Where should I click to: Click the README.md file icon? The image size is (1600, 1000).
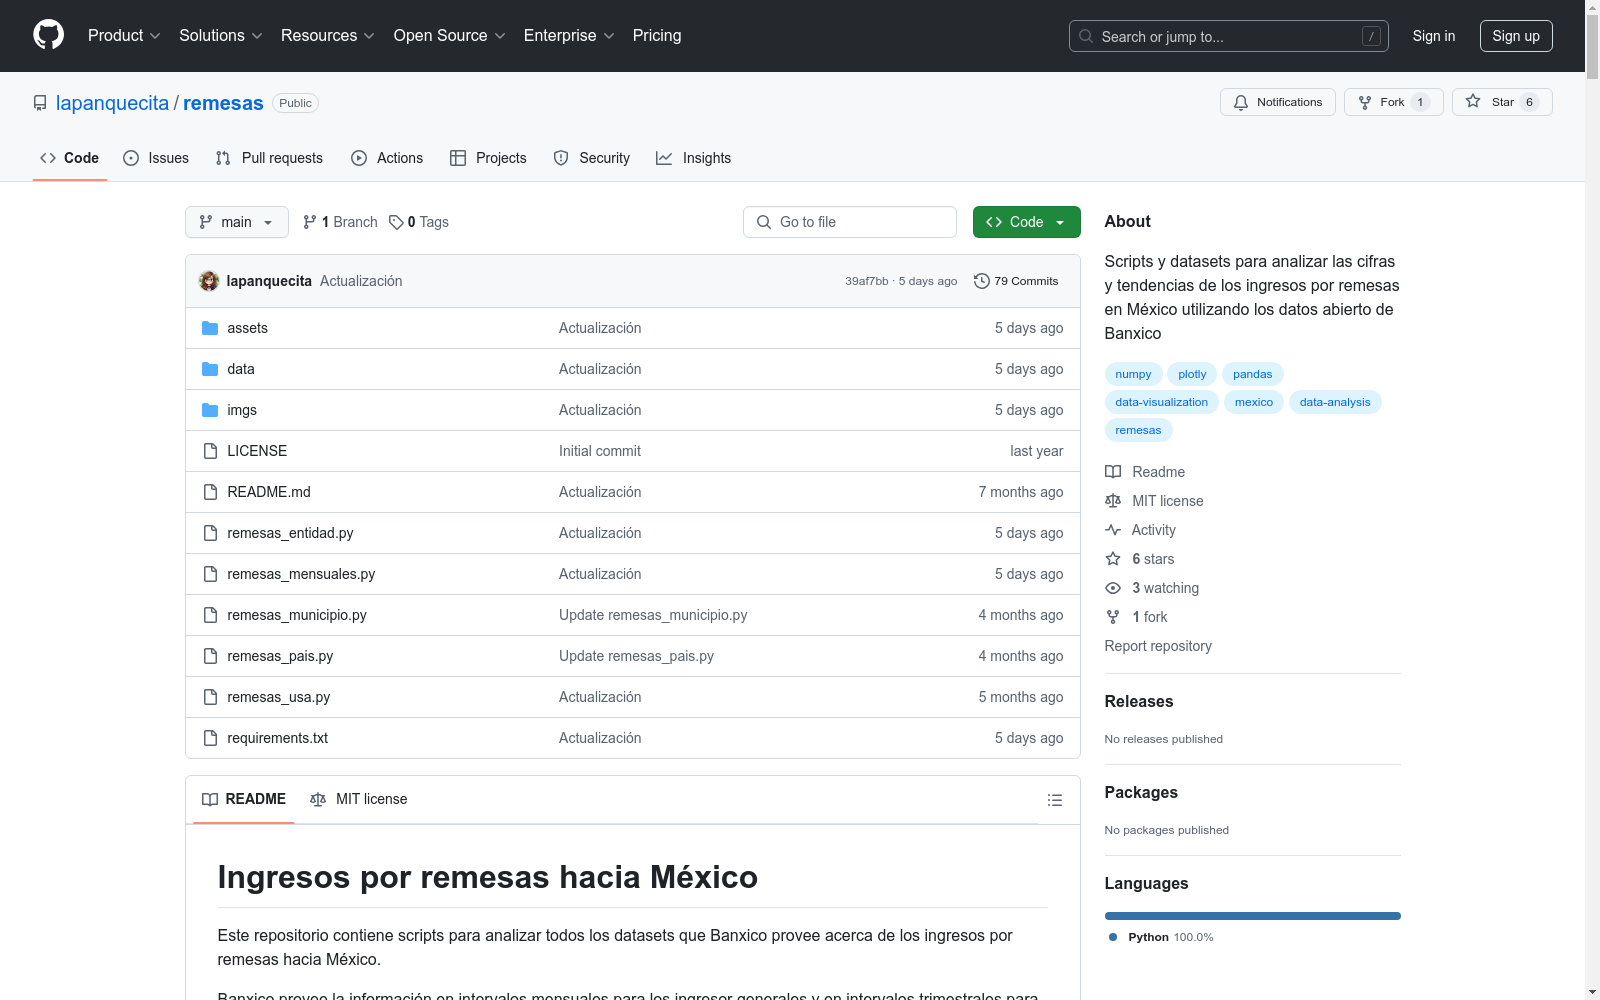click(x=210, y=492)
